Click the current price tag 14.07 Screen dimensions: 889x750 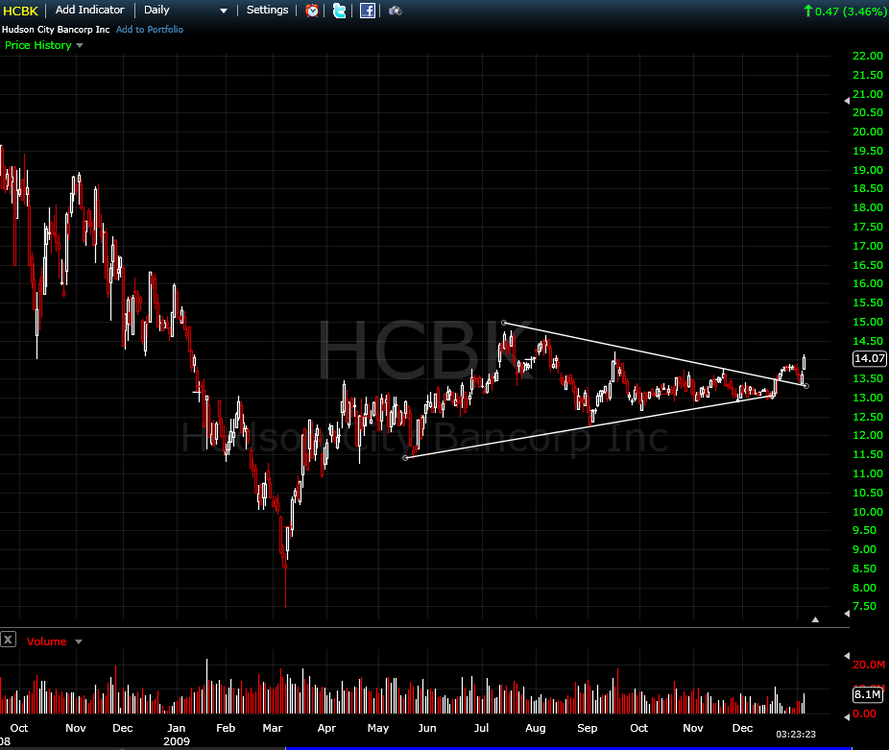pyautogui.click(x=869, y=358)
